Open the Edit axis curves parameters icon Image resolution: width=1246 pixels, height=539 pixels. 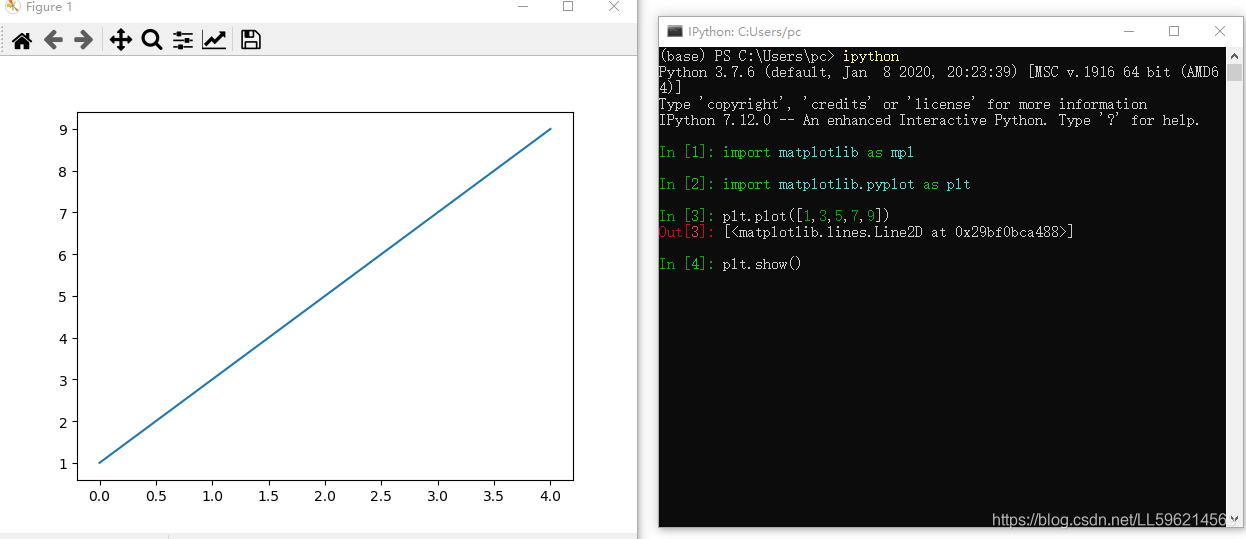pyautogui.click(x=214, y=40)
